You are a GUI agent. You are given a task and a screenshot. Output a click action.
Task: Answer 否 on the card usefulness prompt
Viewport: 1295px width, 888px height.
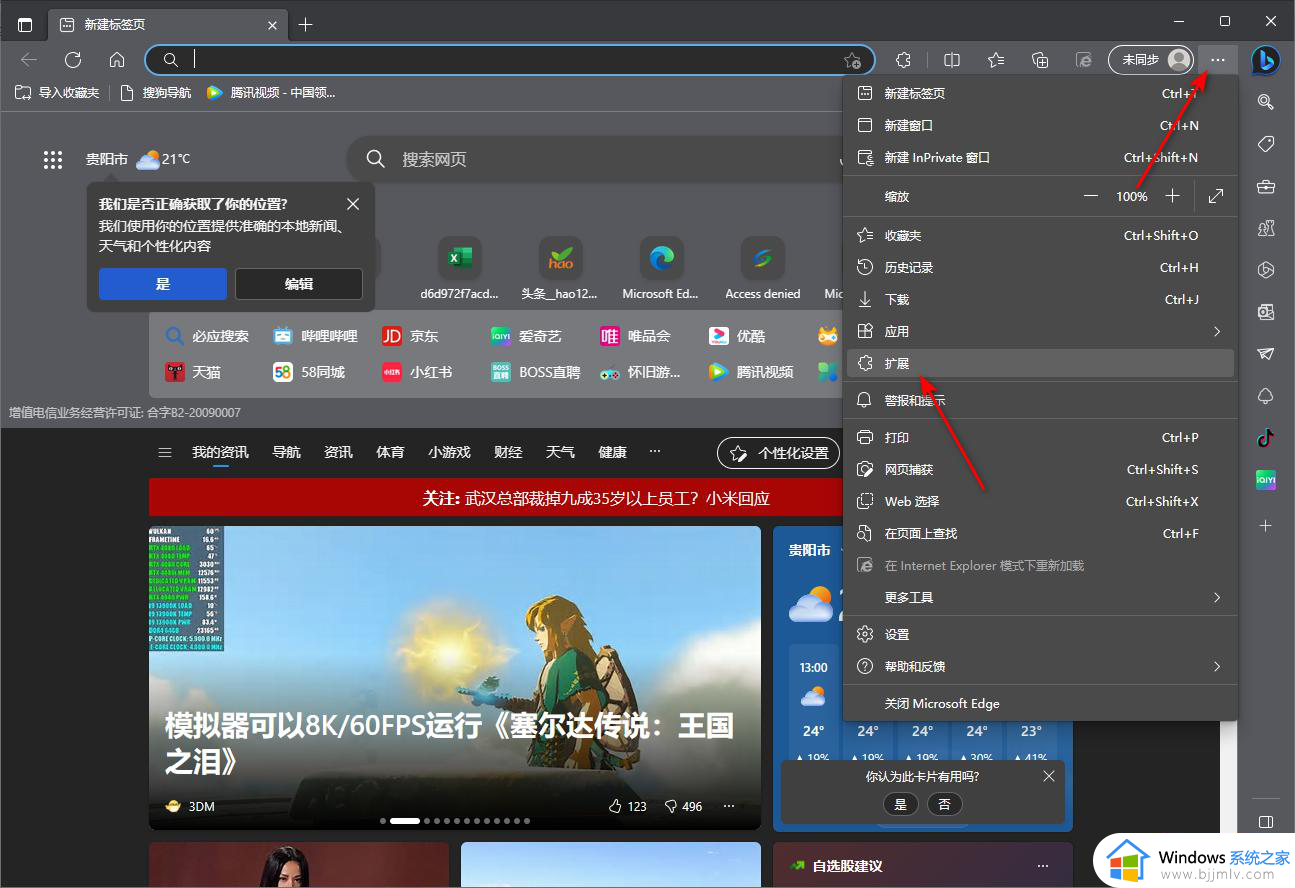click(945, 804)
